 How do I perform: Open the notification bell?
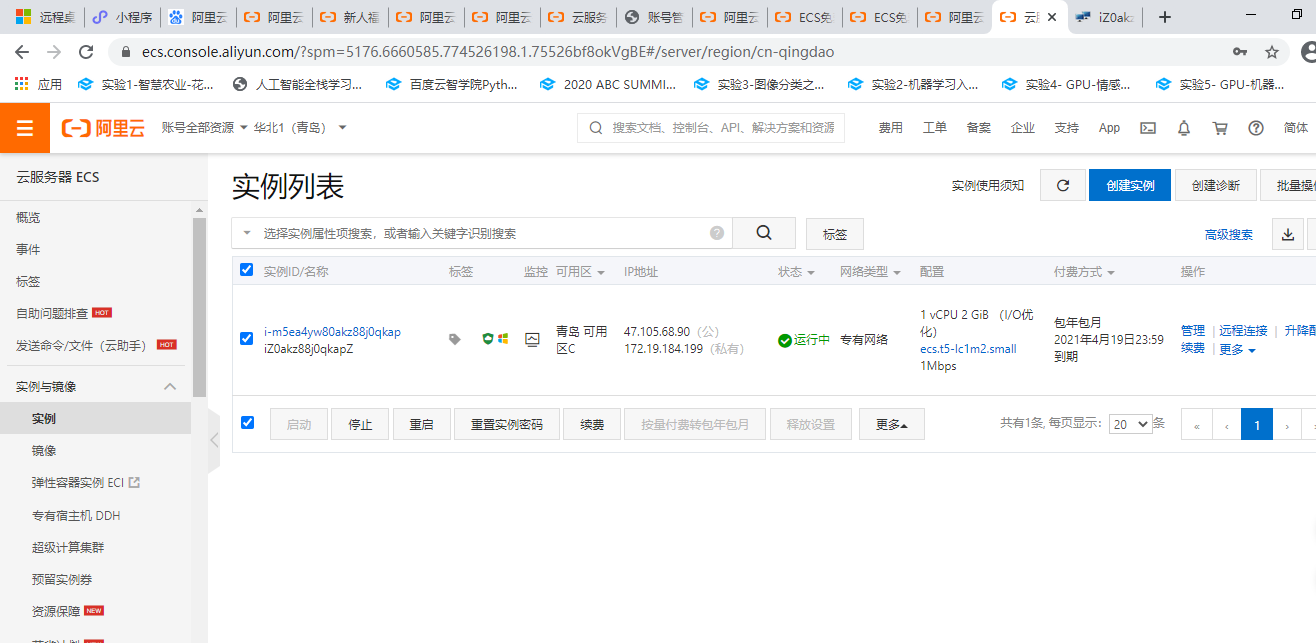(1184, 128)
